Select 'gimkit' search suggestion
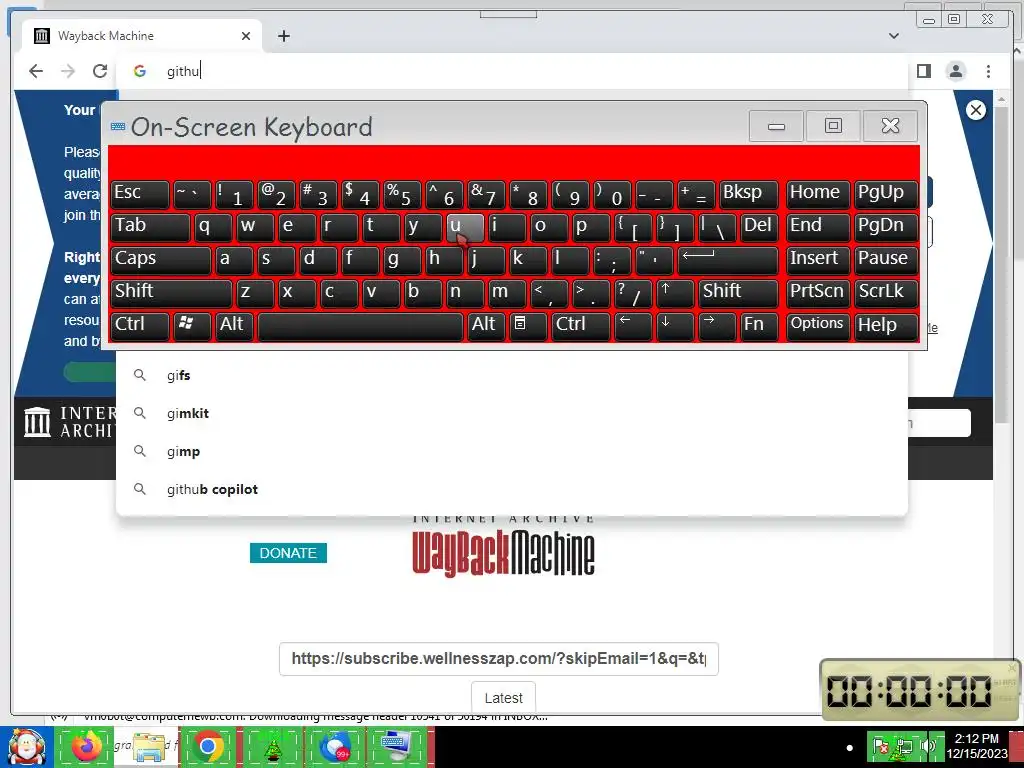 [512, 413]
